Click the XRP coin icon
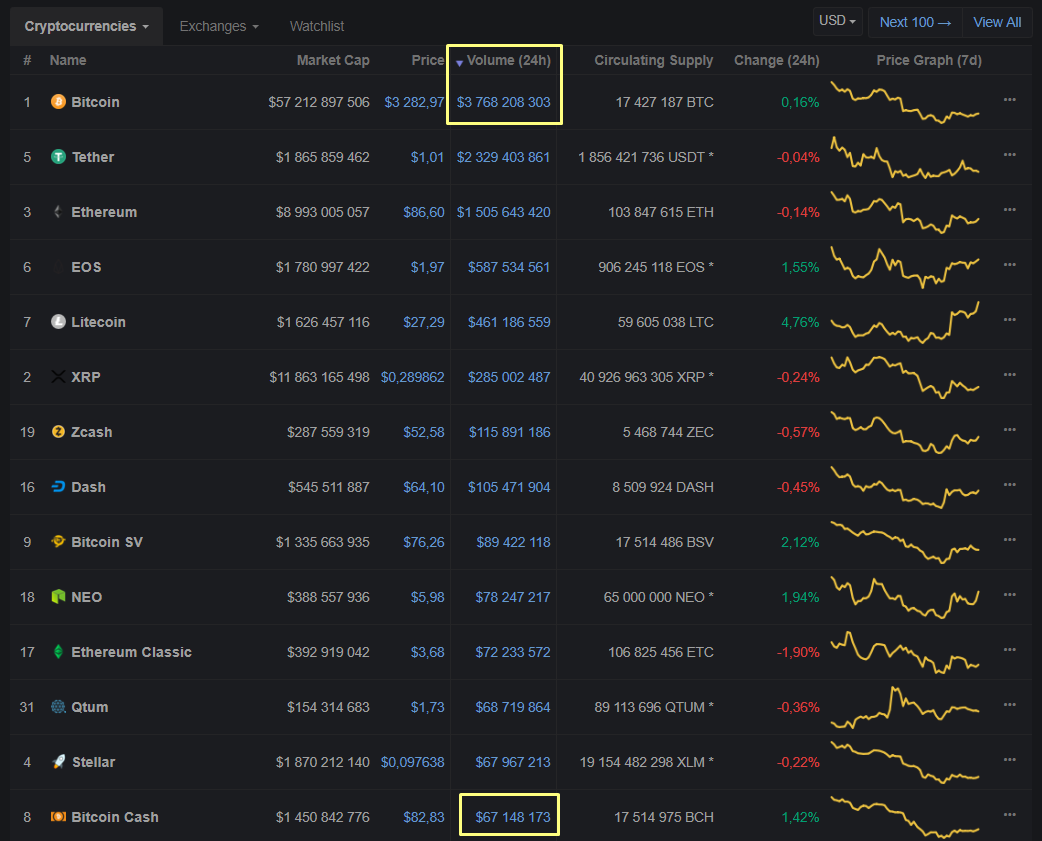The height and width of the screenshot is (841, 1042). point(58,377)
